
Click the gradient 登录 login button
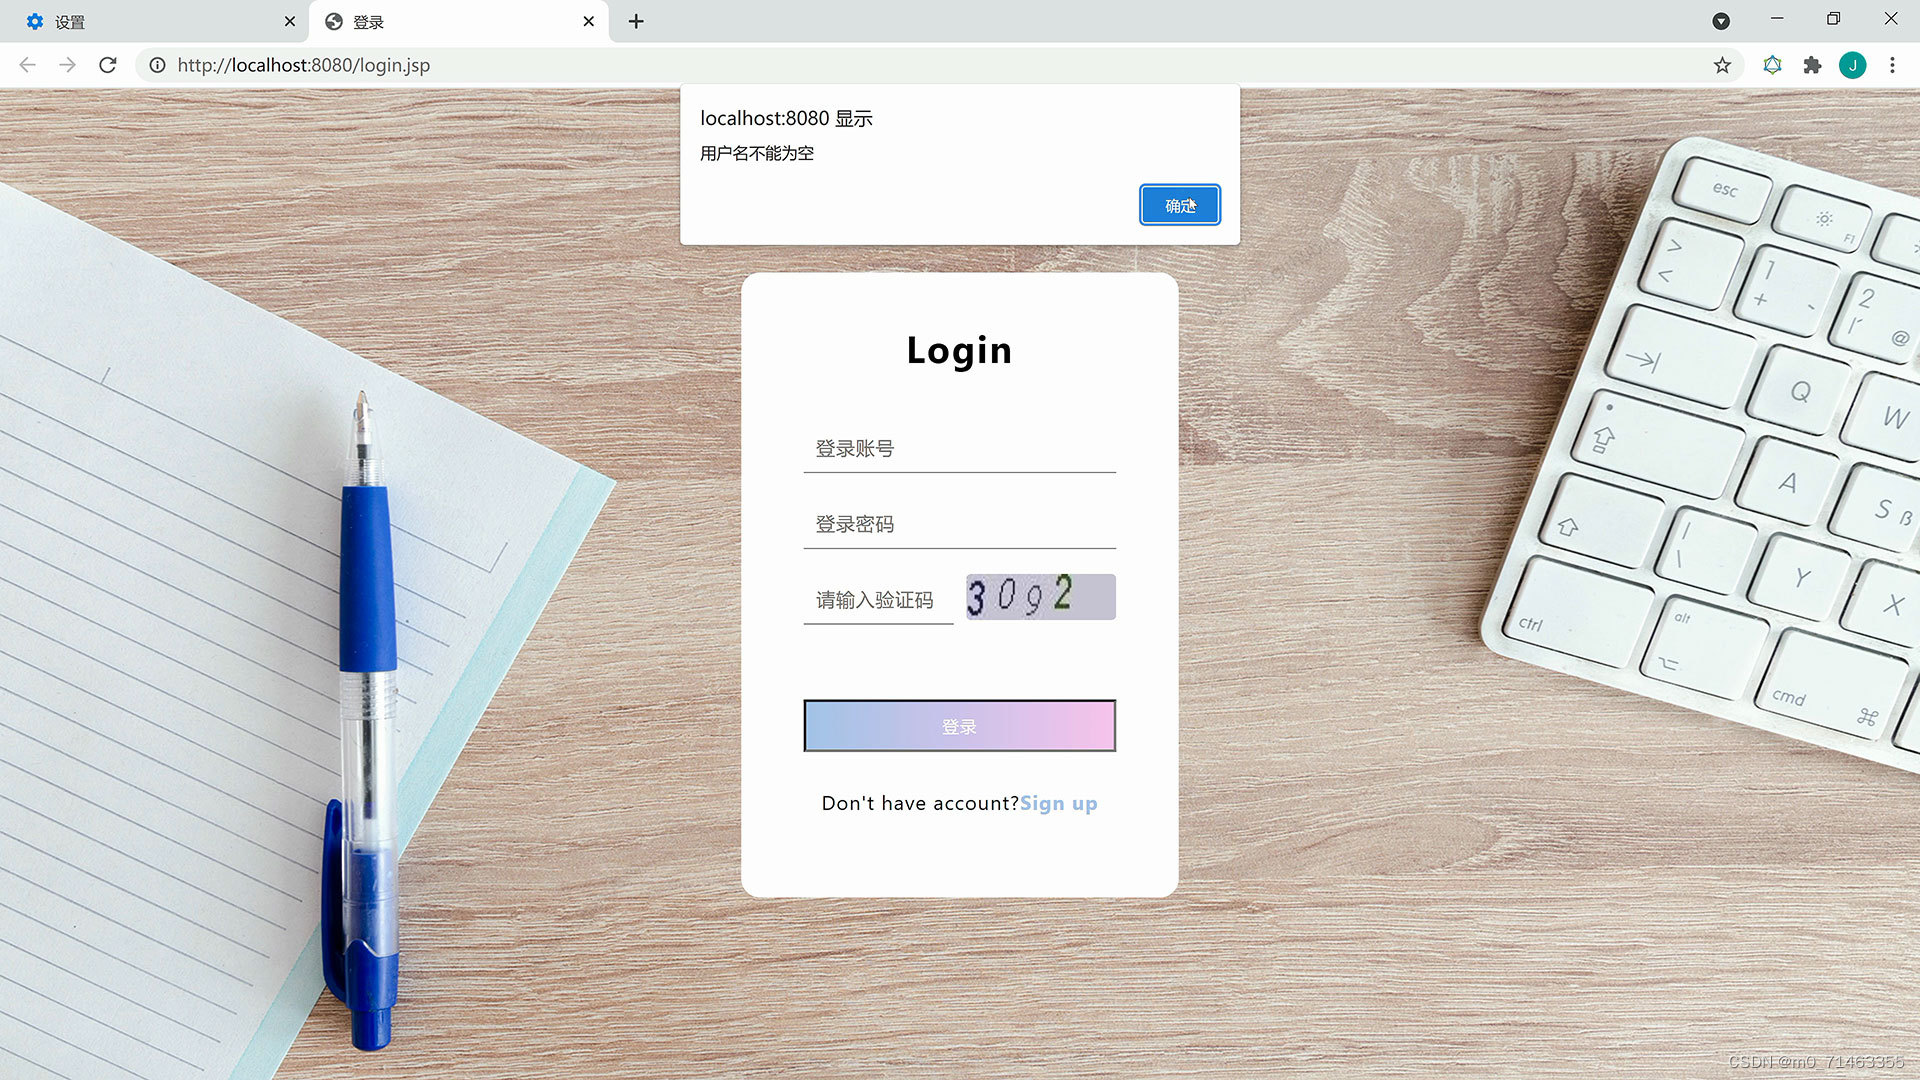(959, 726)
